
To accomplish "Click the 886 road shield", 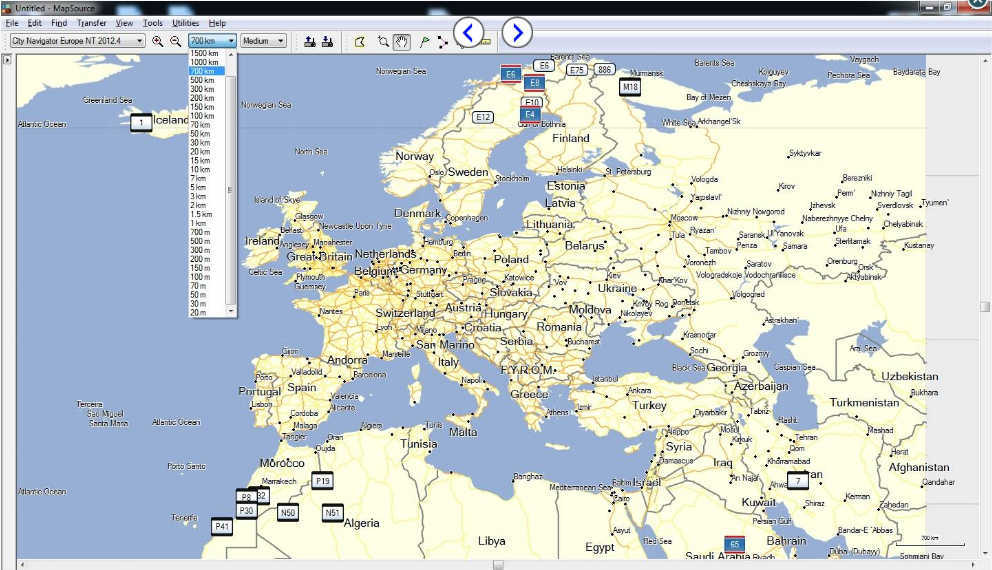I will (x=604, y=70).
